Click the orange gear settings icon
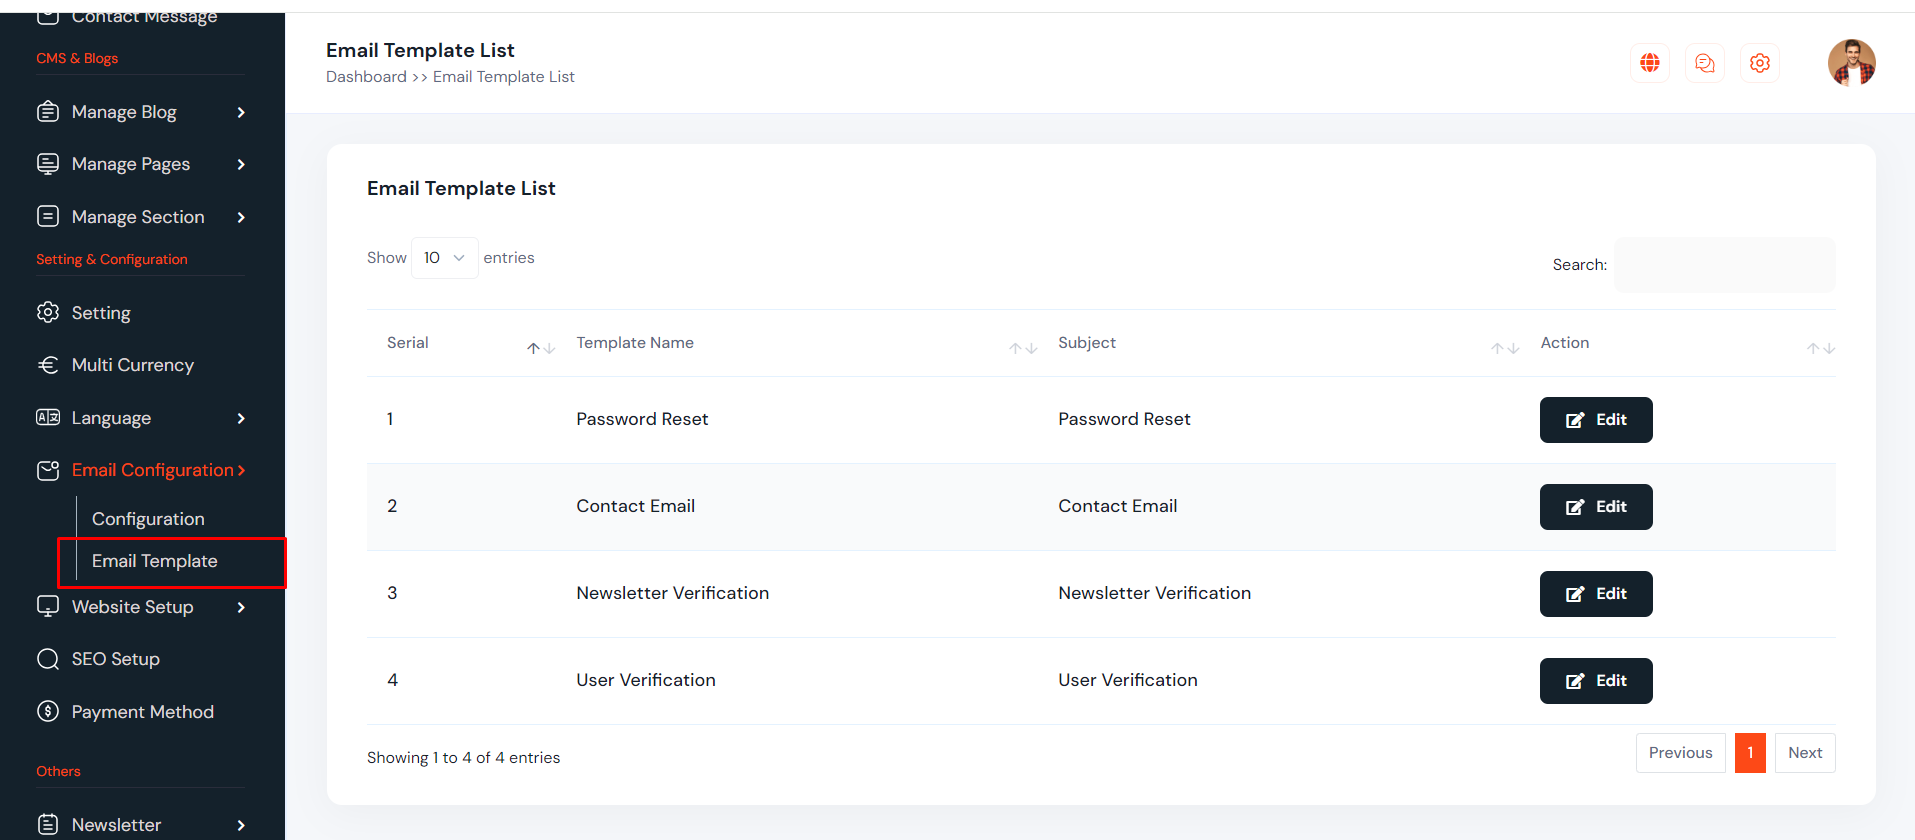The image size is (1915, 840). (x=1759, y=63)
